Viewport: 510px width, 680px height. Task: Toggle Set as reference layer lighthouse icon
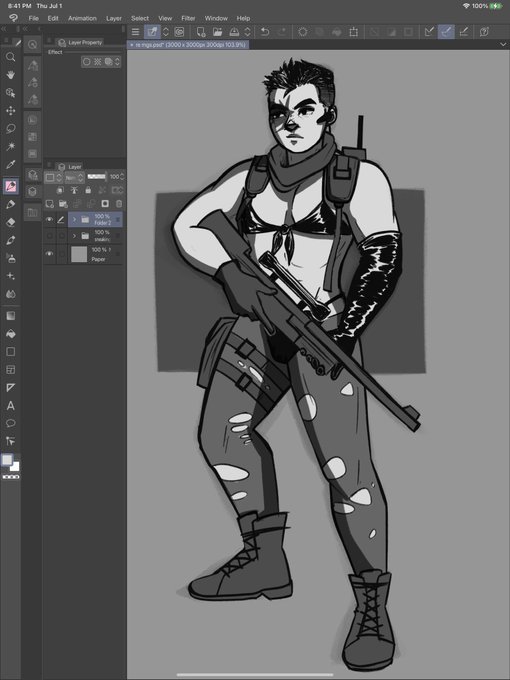(x=74, y=190)
